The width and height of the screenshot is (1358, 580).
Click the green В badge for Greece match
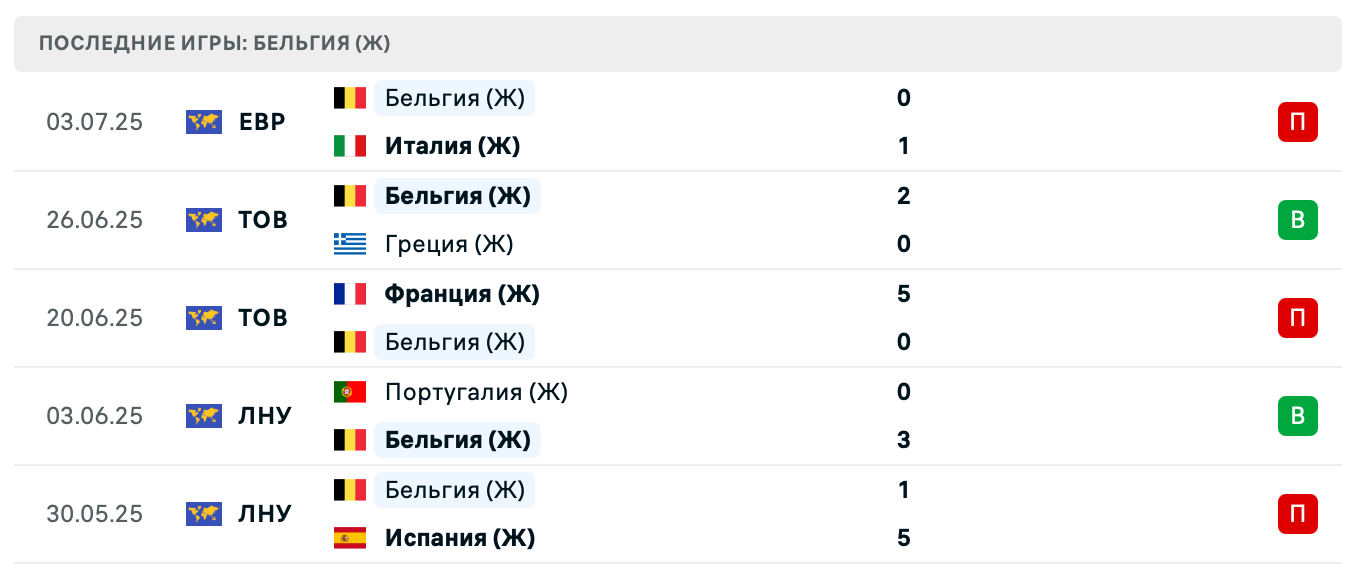(1297, 220)
